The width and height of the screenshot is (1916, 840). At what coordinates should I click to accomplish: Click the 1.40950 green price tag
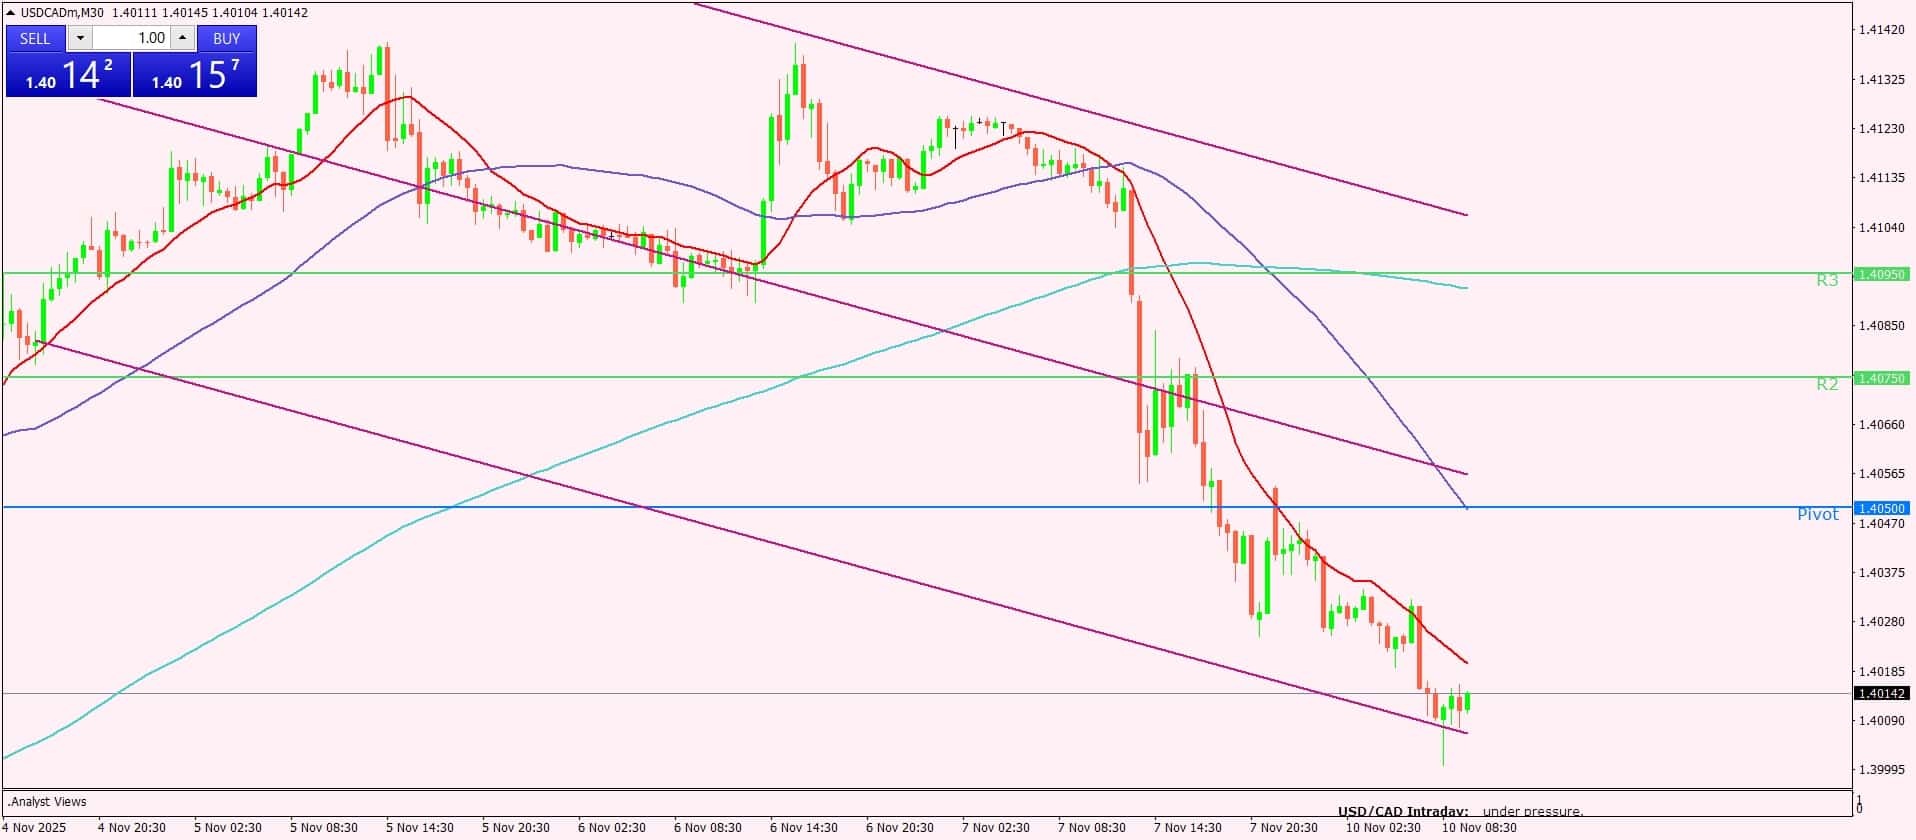tap(1881, 274)
